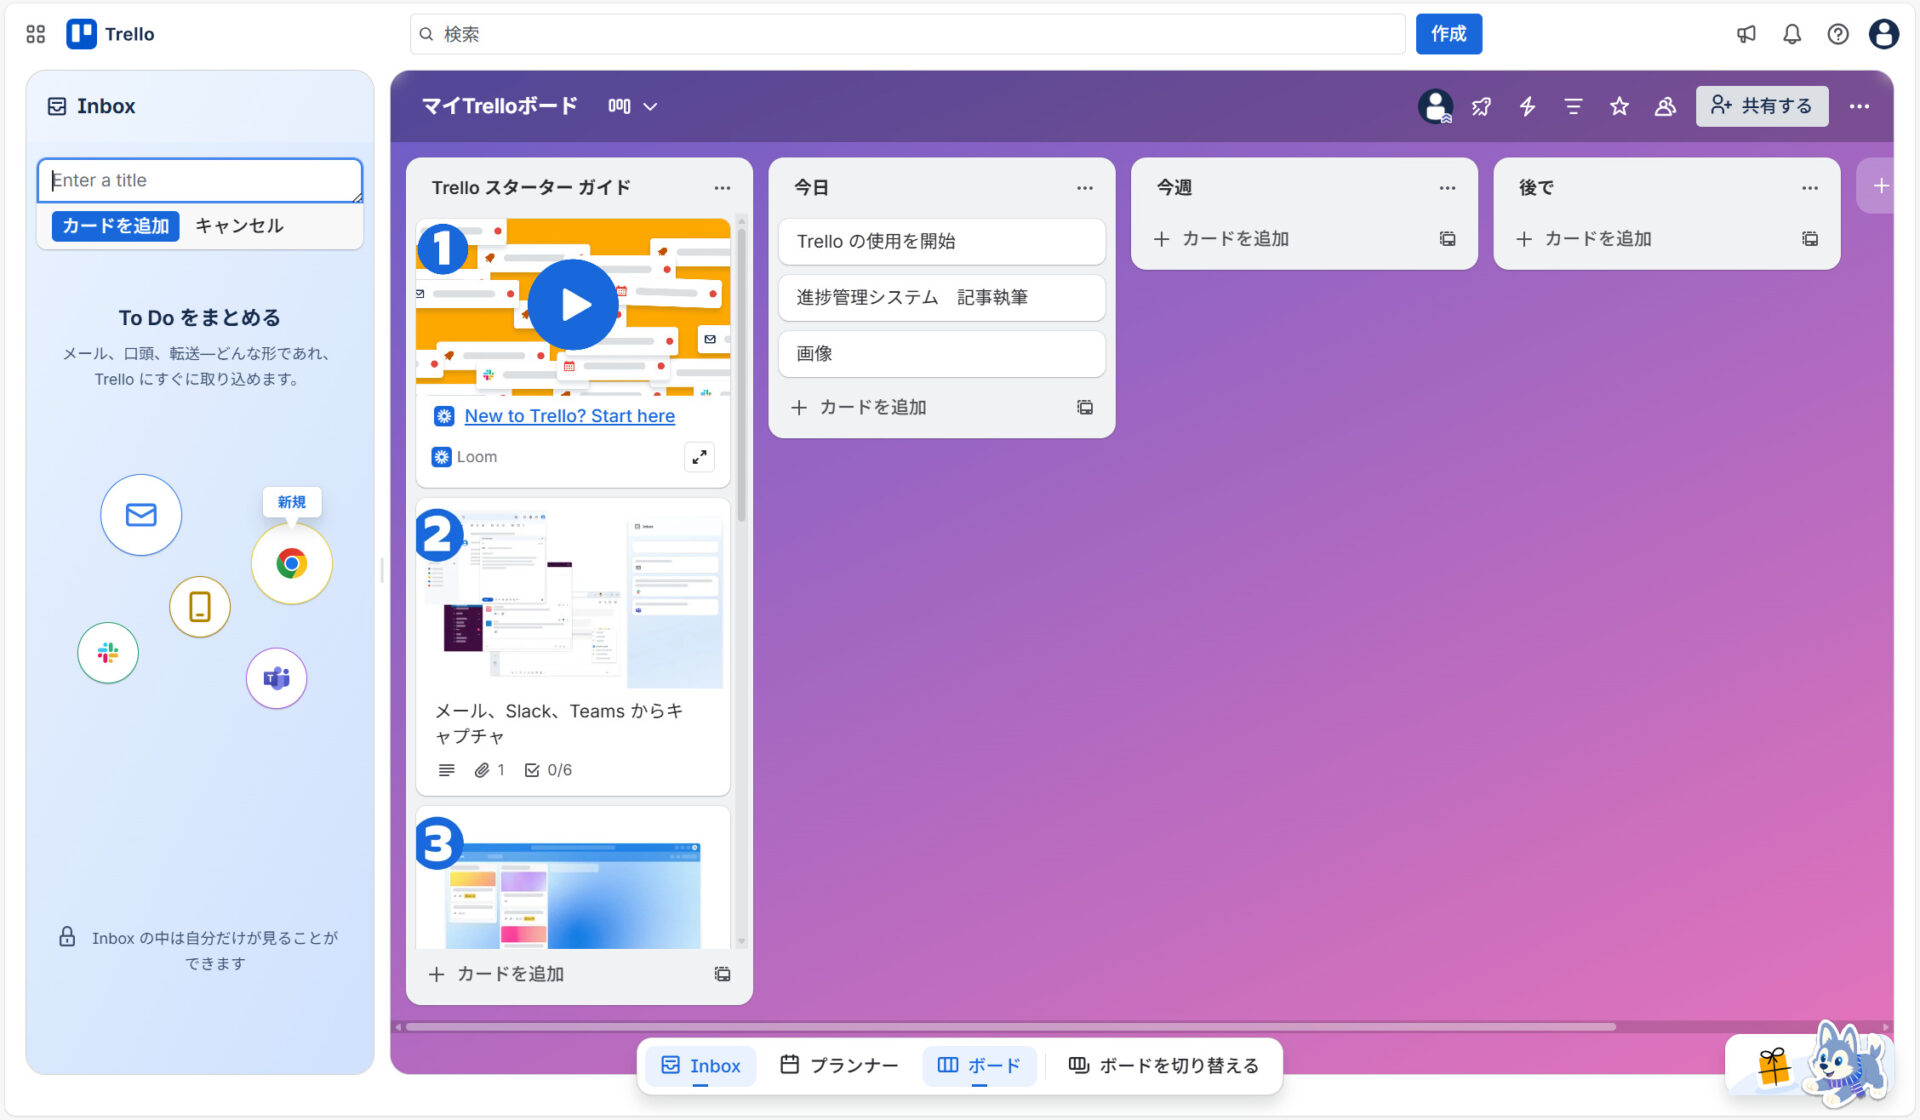Open the board filter icon
Viewport: 1920px width, 1120px height.
tap(1573, 106)
